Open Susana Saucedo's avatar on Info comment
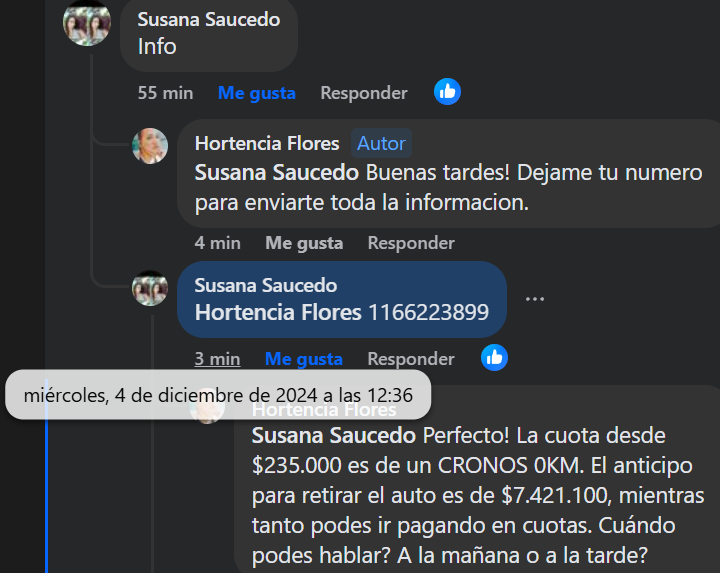720x573 pixels. [87, 23]
